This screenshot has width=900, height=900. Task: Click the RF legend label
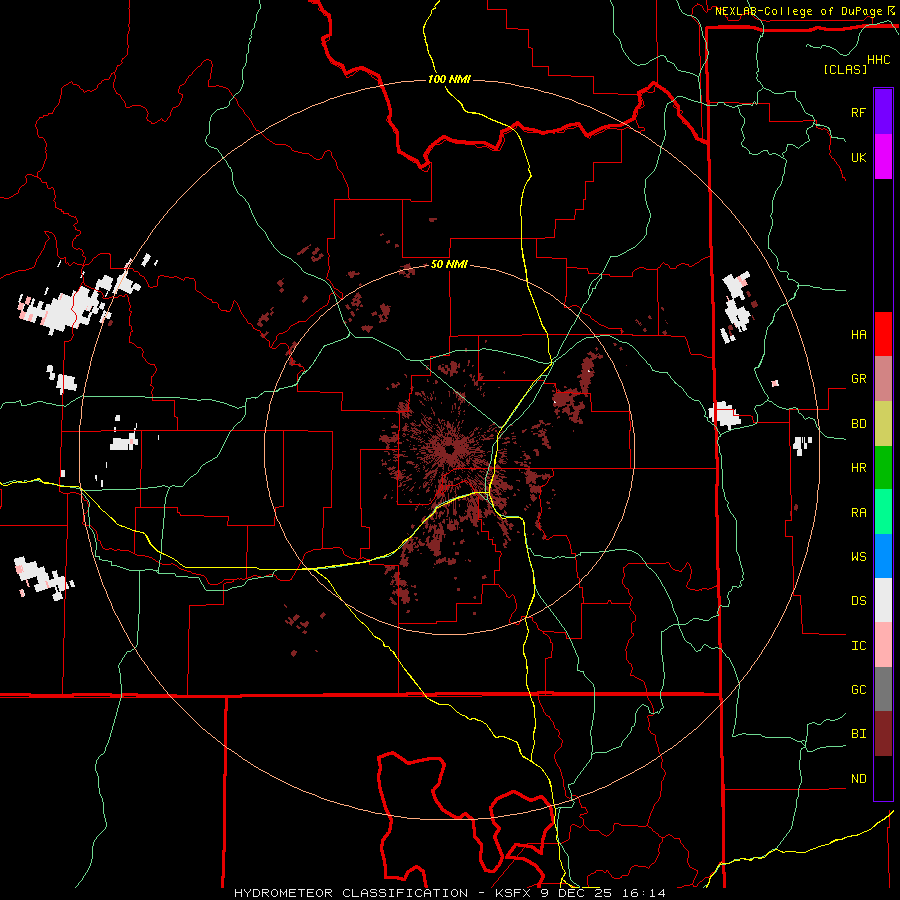click(x=858, y=112)
